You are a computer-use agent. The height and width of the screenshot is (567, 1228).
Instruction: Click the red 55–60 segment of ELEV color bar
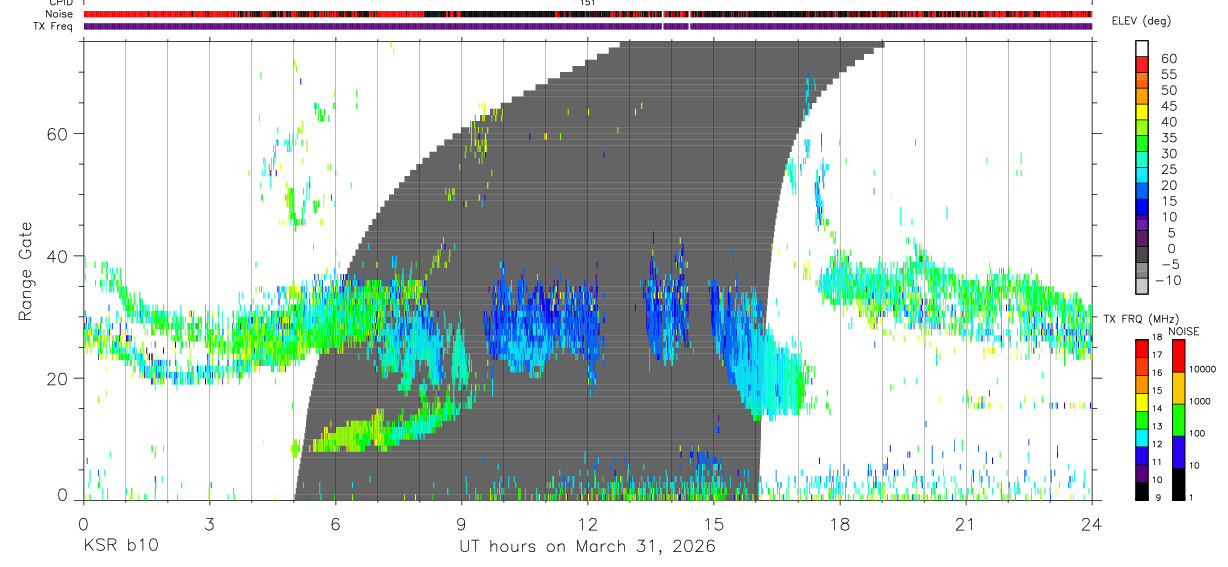[1142, 66]
